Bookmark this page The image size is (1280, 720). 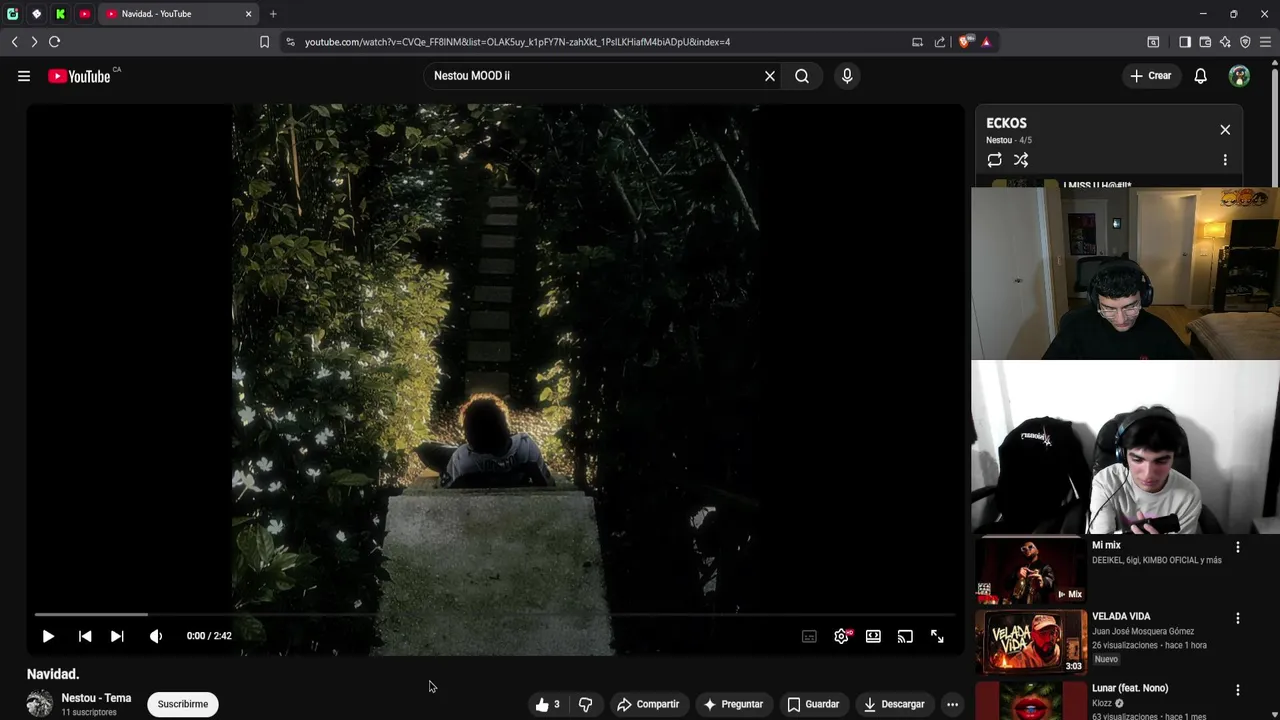[264, 42]
